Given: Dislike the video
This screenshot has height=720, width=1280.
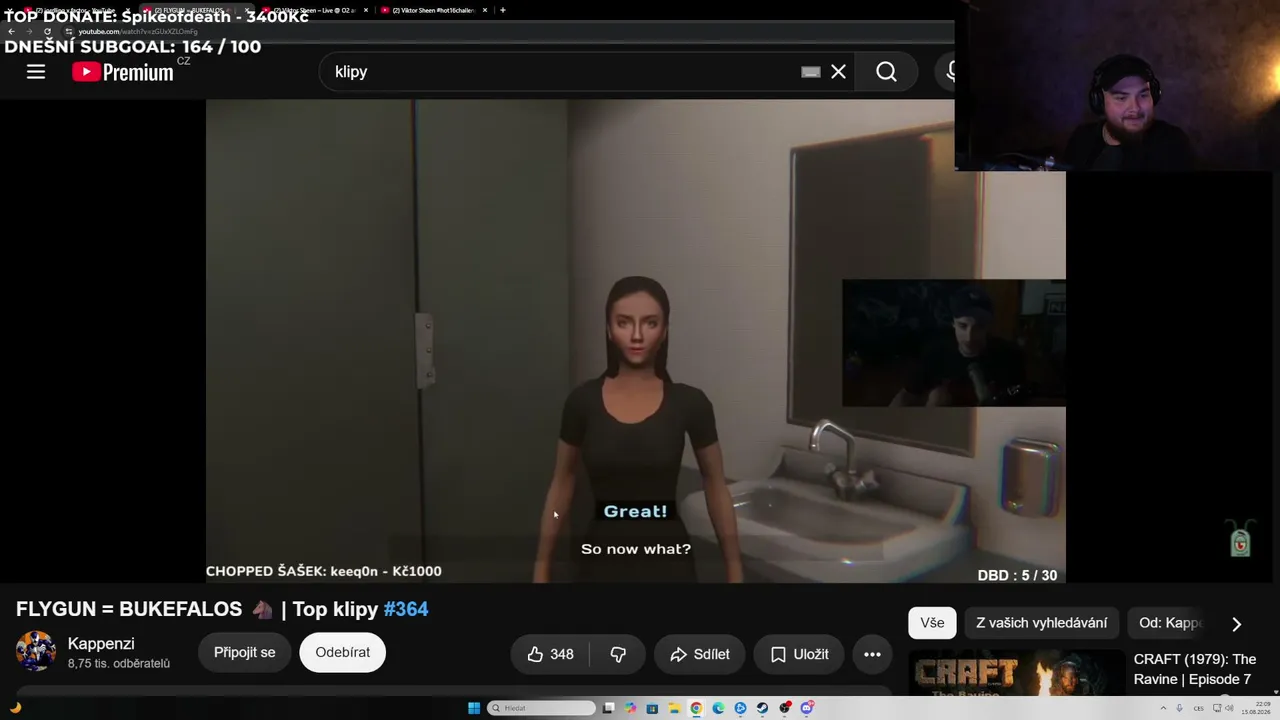Looking at the screenshot, I should coord(618,654).
